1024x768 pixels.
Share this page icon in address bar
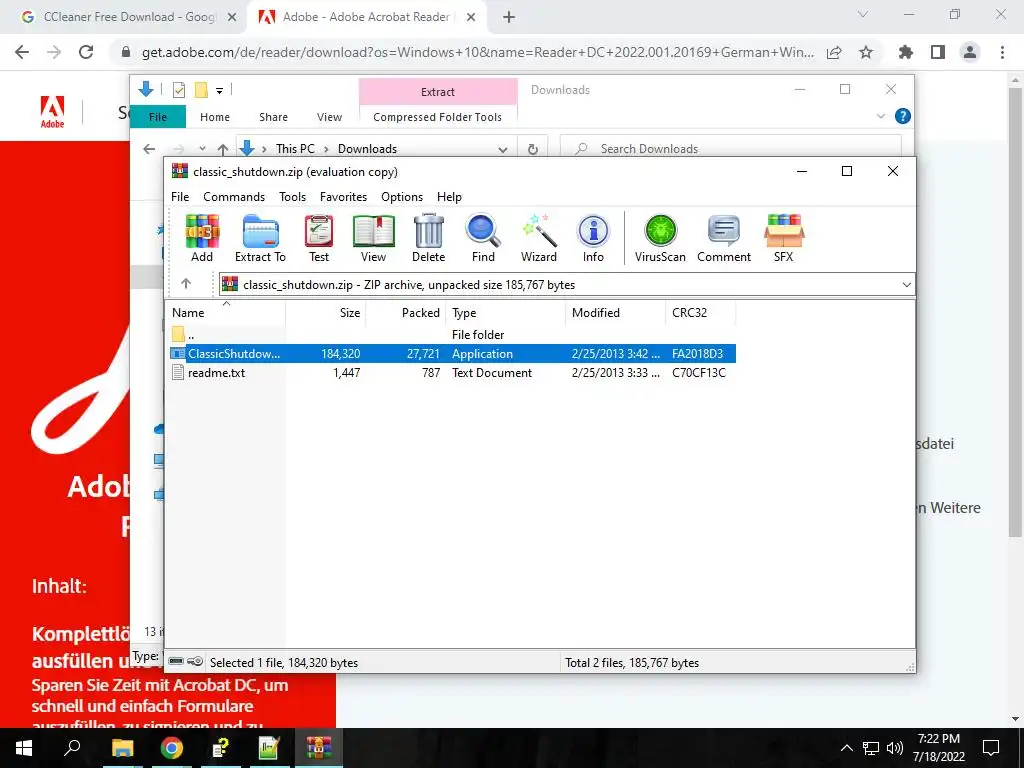(834, 52)
